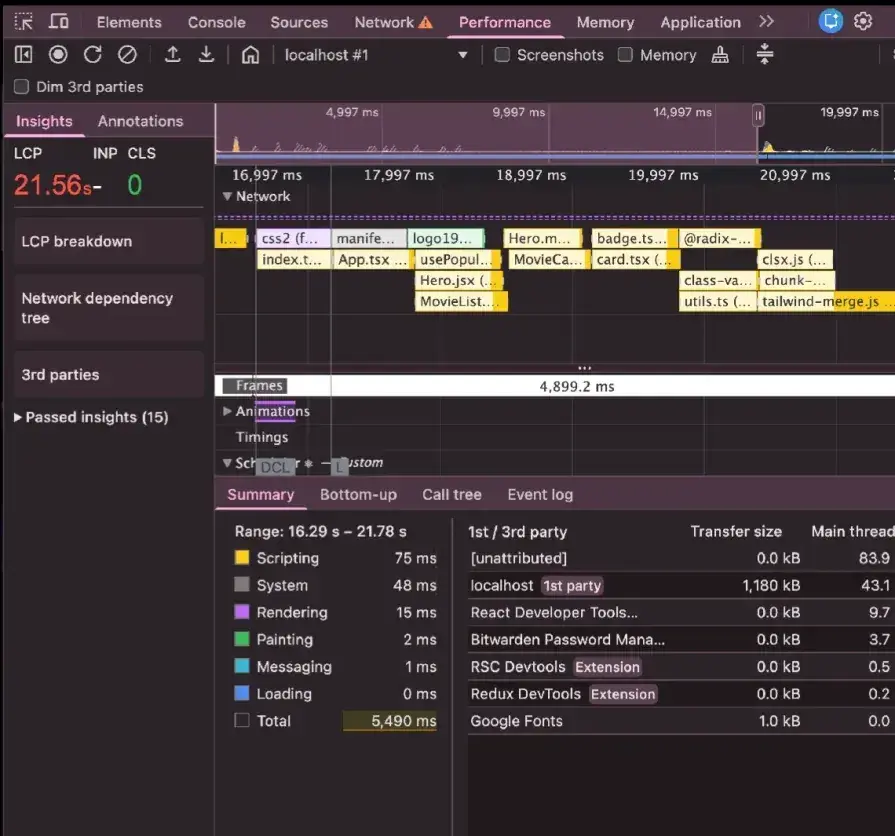Open the LCP breakdown insight
The image size is (895, 836).
point(109,241)
